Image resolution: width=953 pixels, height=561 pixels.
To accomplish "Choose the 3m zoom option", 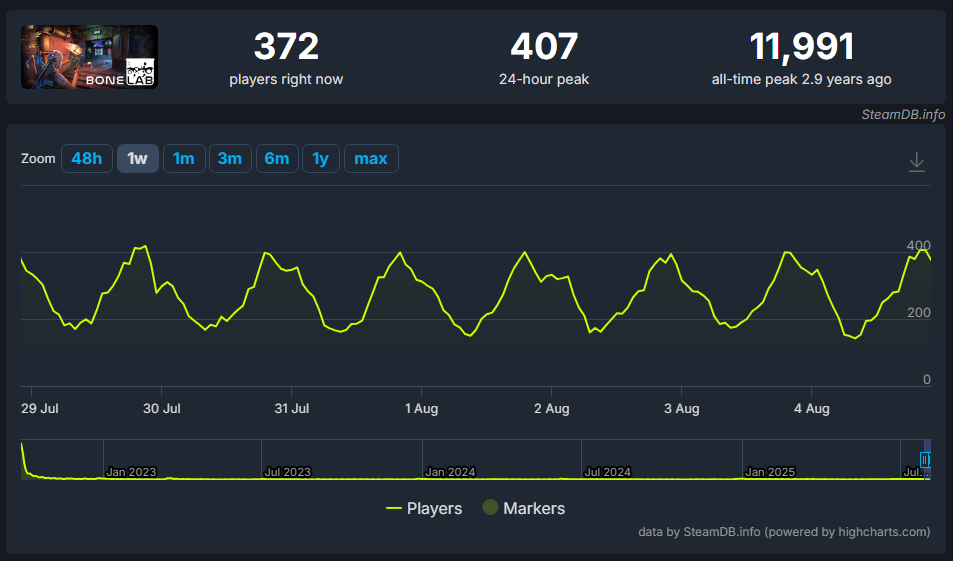I will [230, 159].
